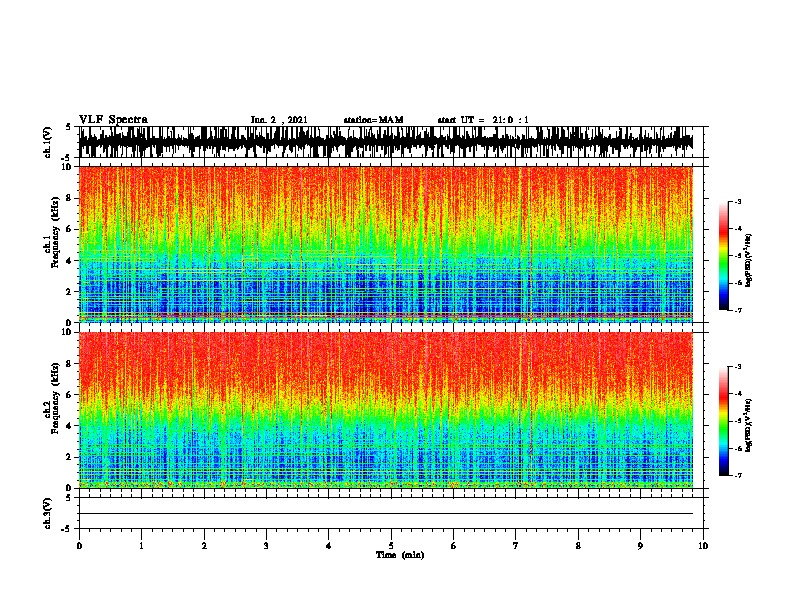This screenshot has width=792, height=612.
Task: Click the ch.1 spectrogram color scale bar
Action: (724, 256)
